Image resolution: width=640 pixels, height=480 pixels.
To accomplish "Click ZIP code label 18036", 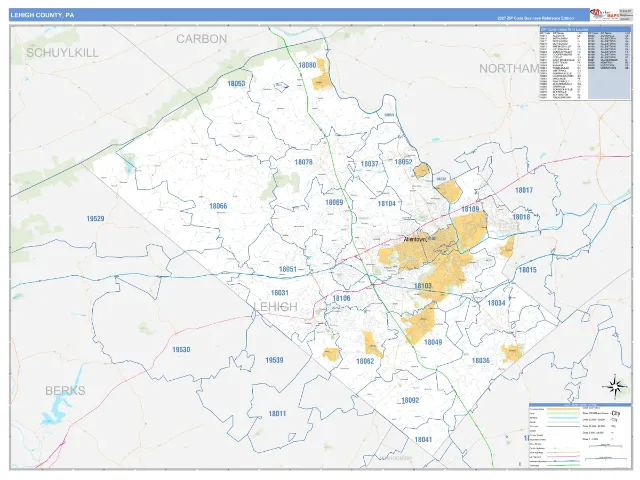I will coord(480,361).
